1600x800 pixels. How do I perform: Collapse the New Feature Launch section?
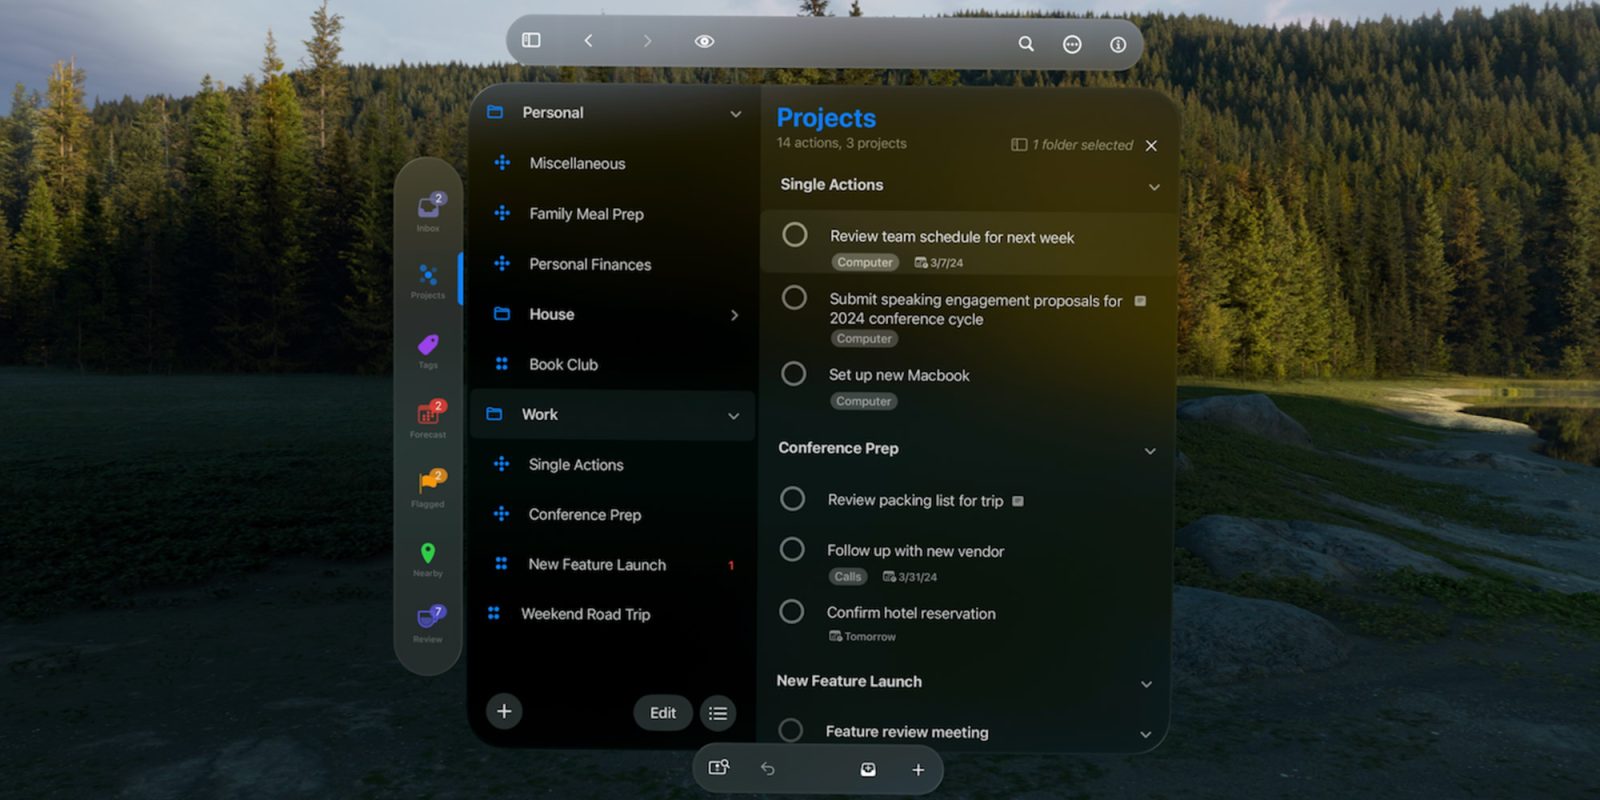(1147, 684)
